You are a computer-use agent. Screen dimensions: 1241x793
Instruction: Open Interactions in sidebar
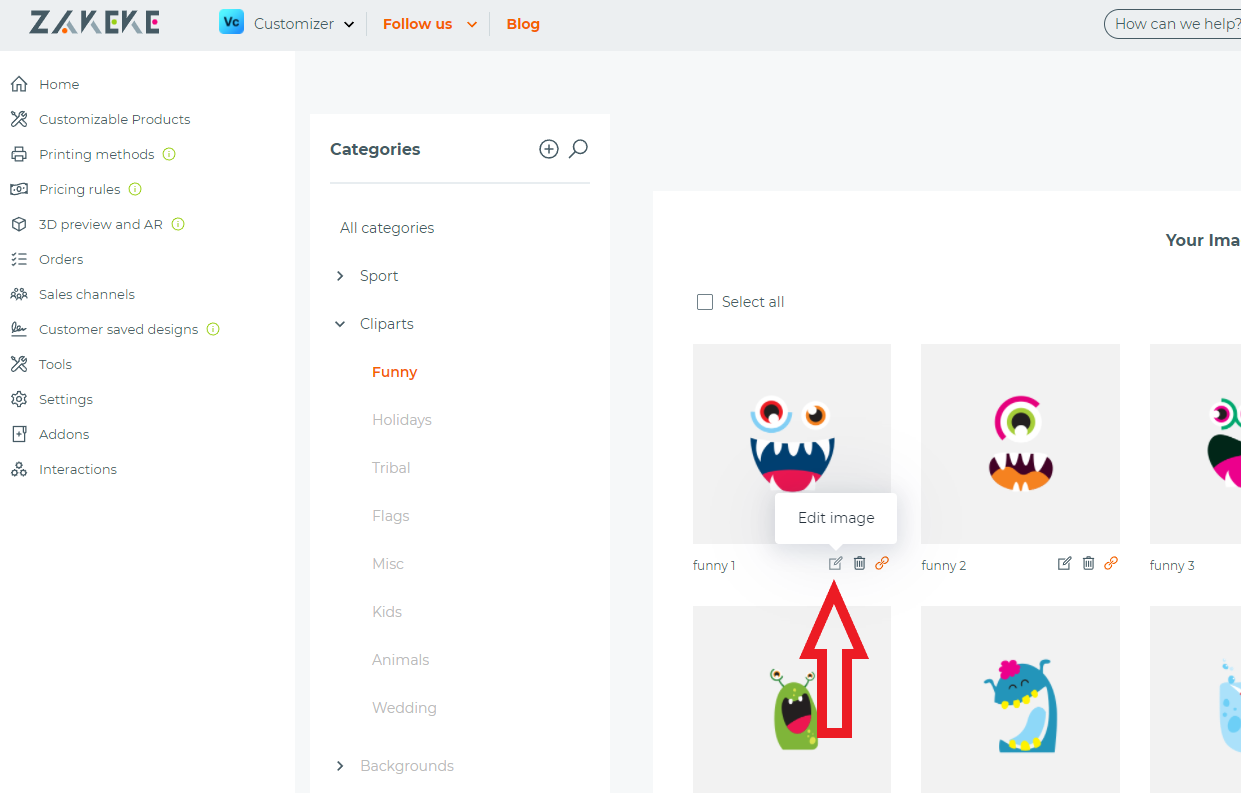pos(77,469)
